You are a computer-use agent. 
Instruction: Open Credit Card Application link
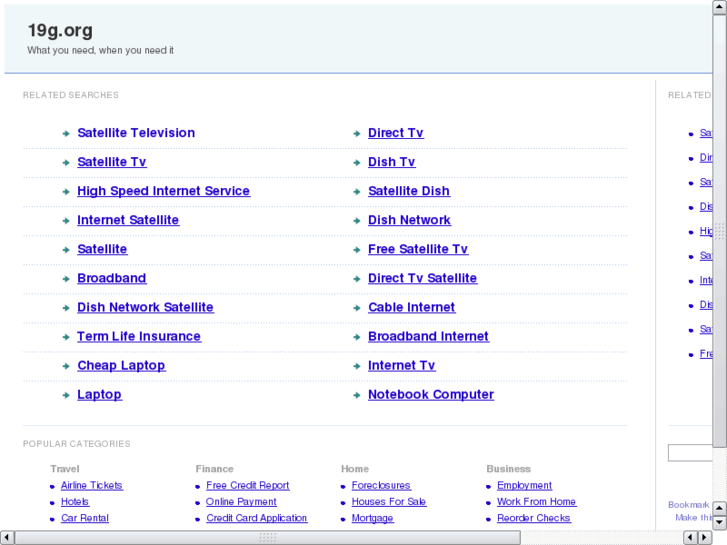click(257, 518)
